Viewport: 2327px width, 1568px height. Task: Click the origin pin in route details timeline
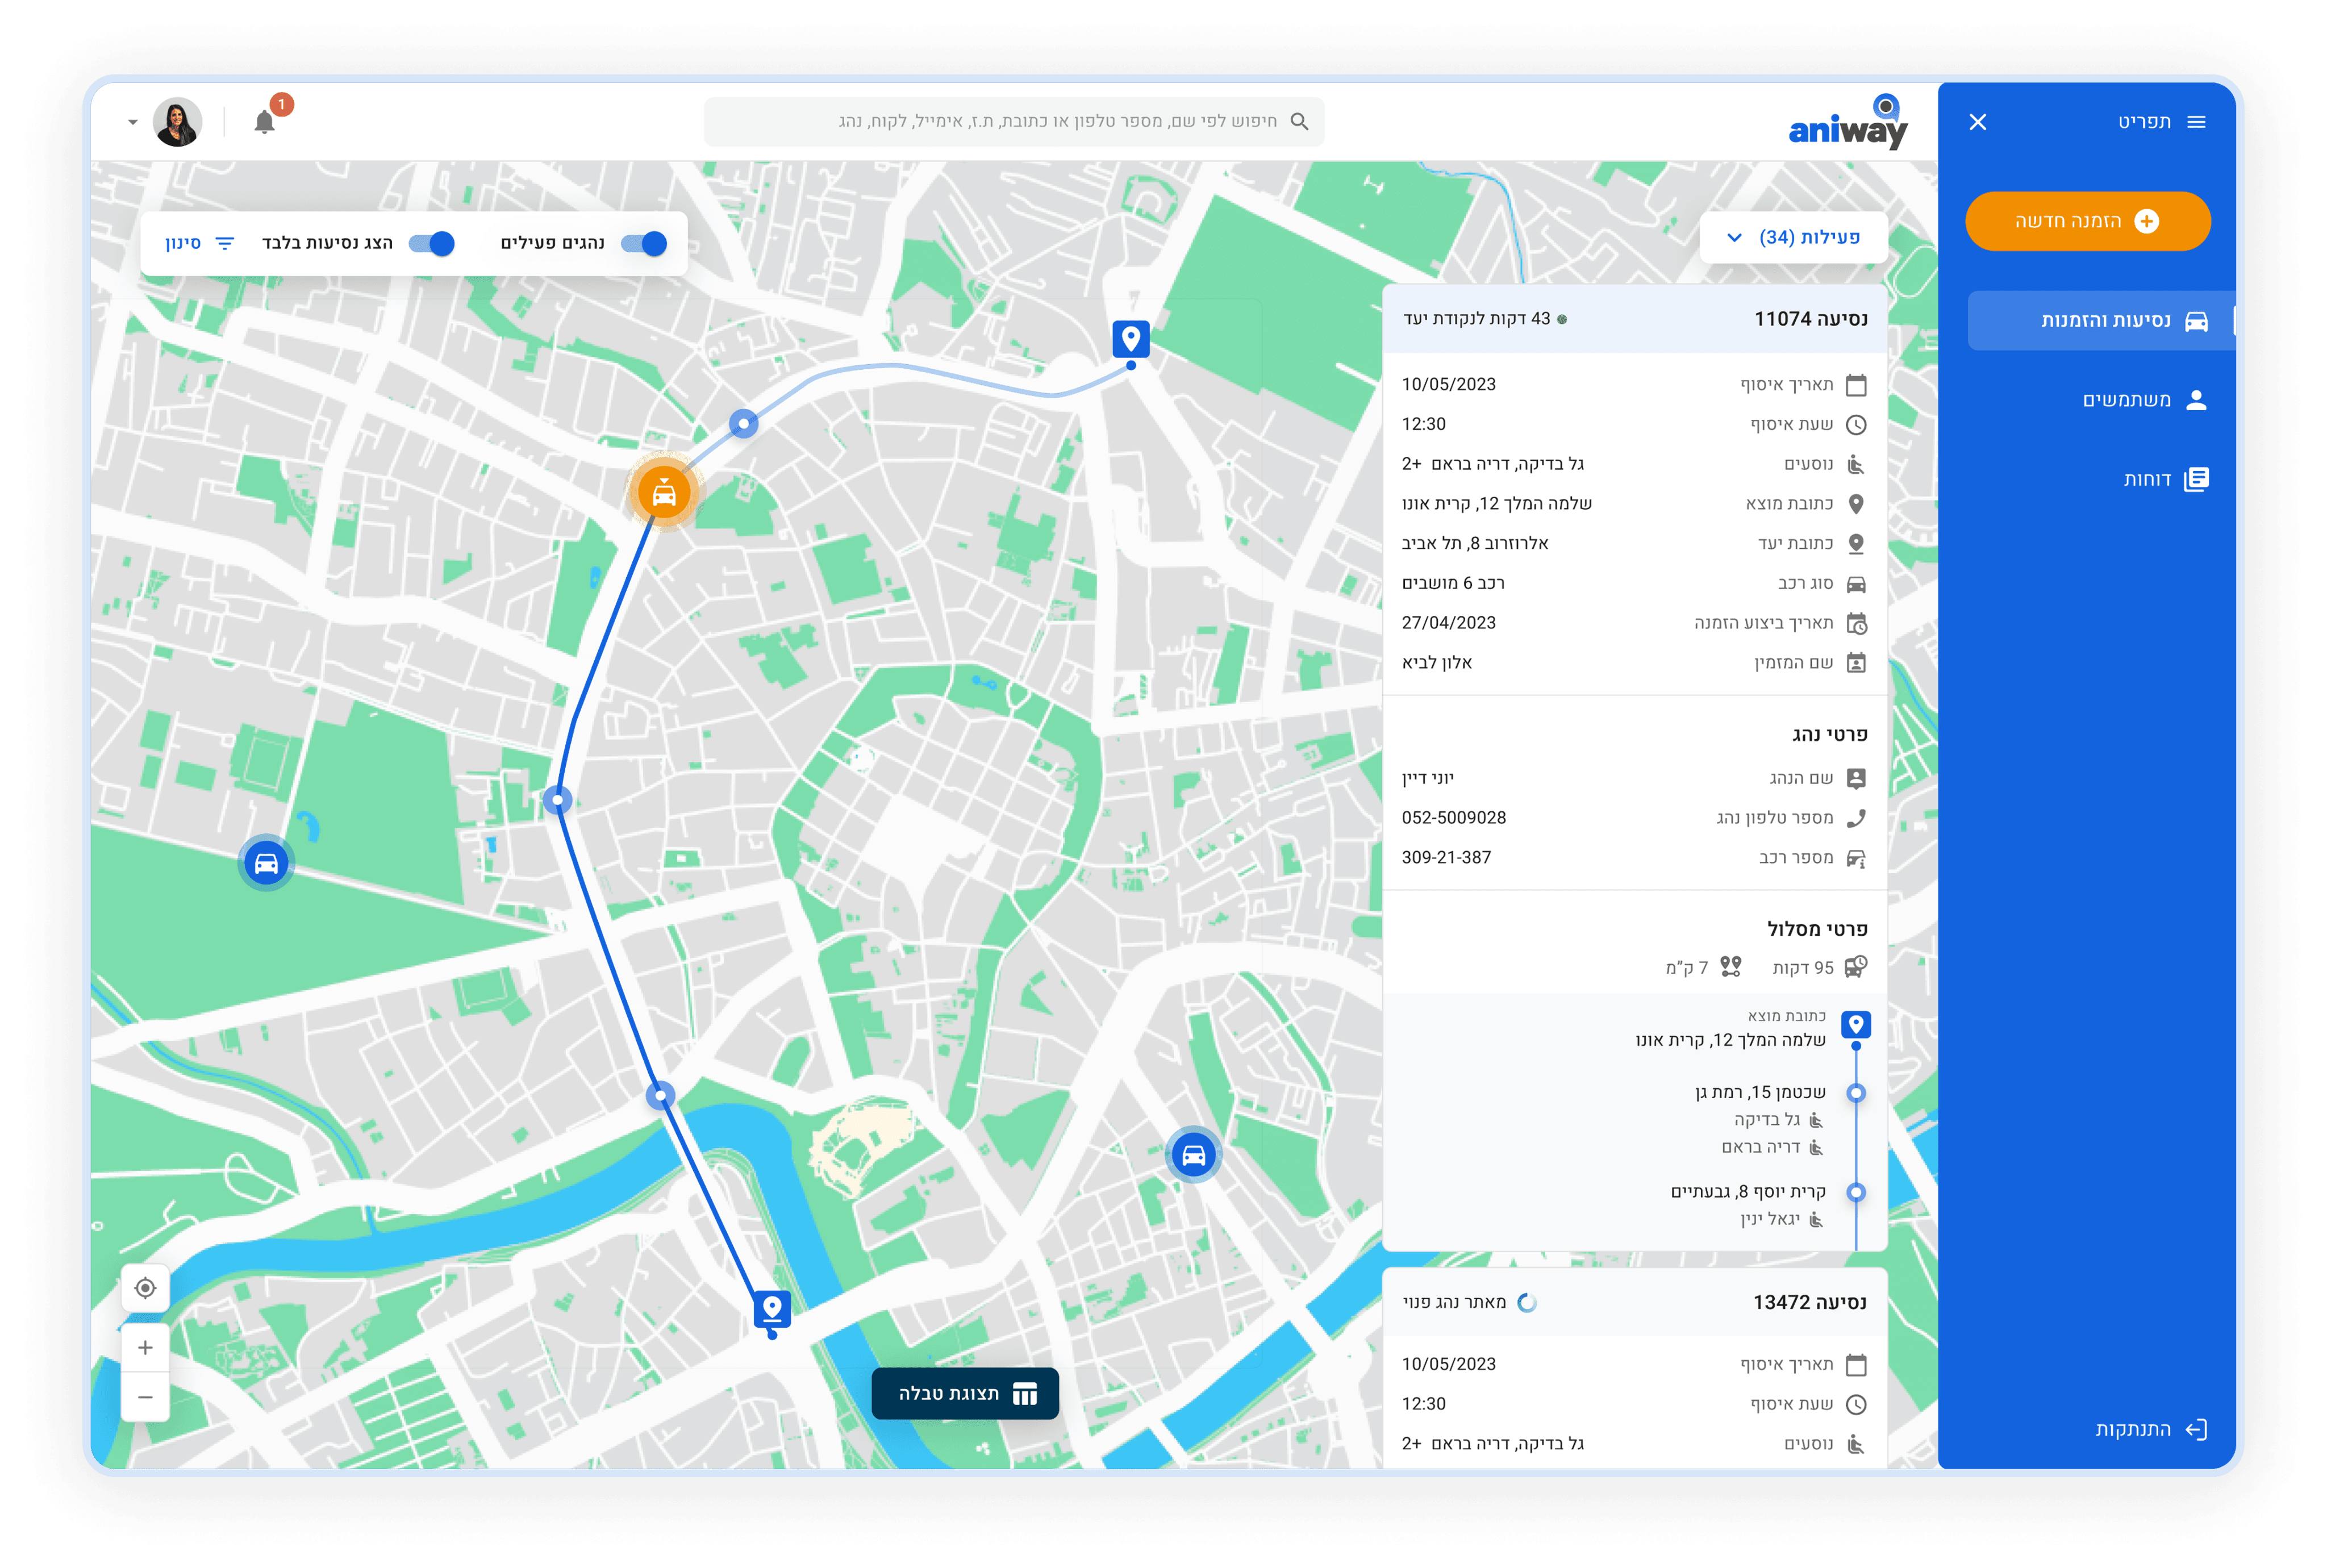(x=1855, y=1024)
